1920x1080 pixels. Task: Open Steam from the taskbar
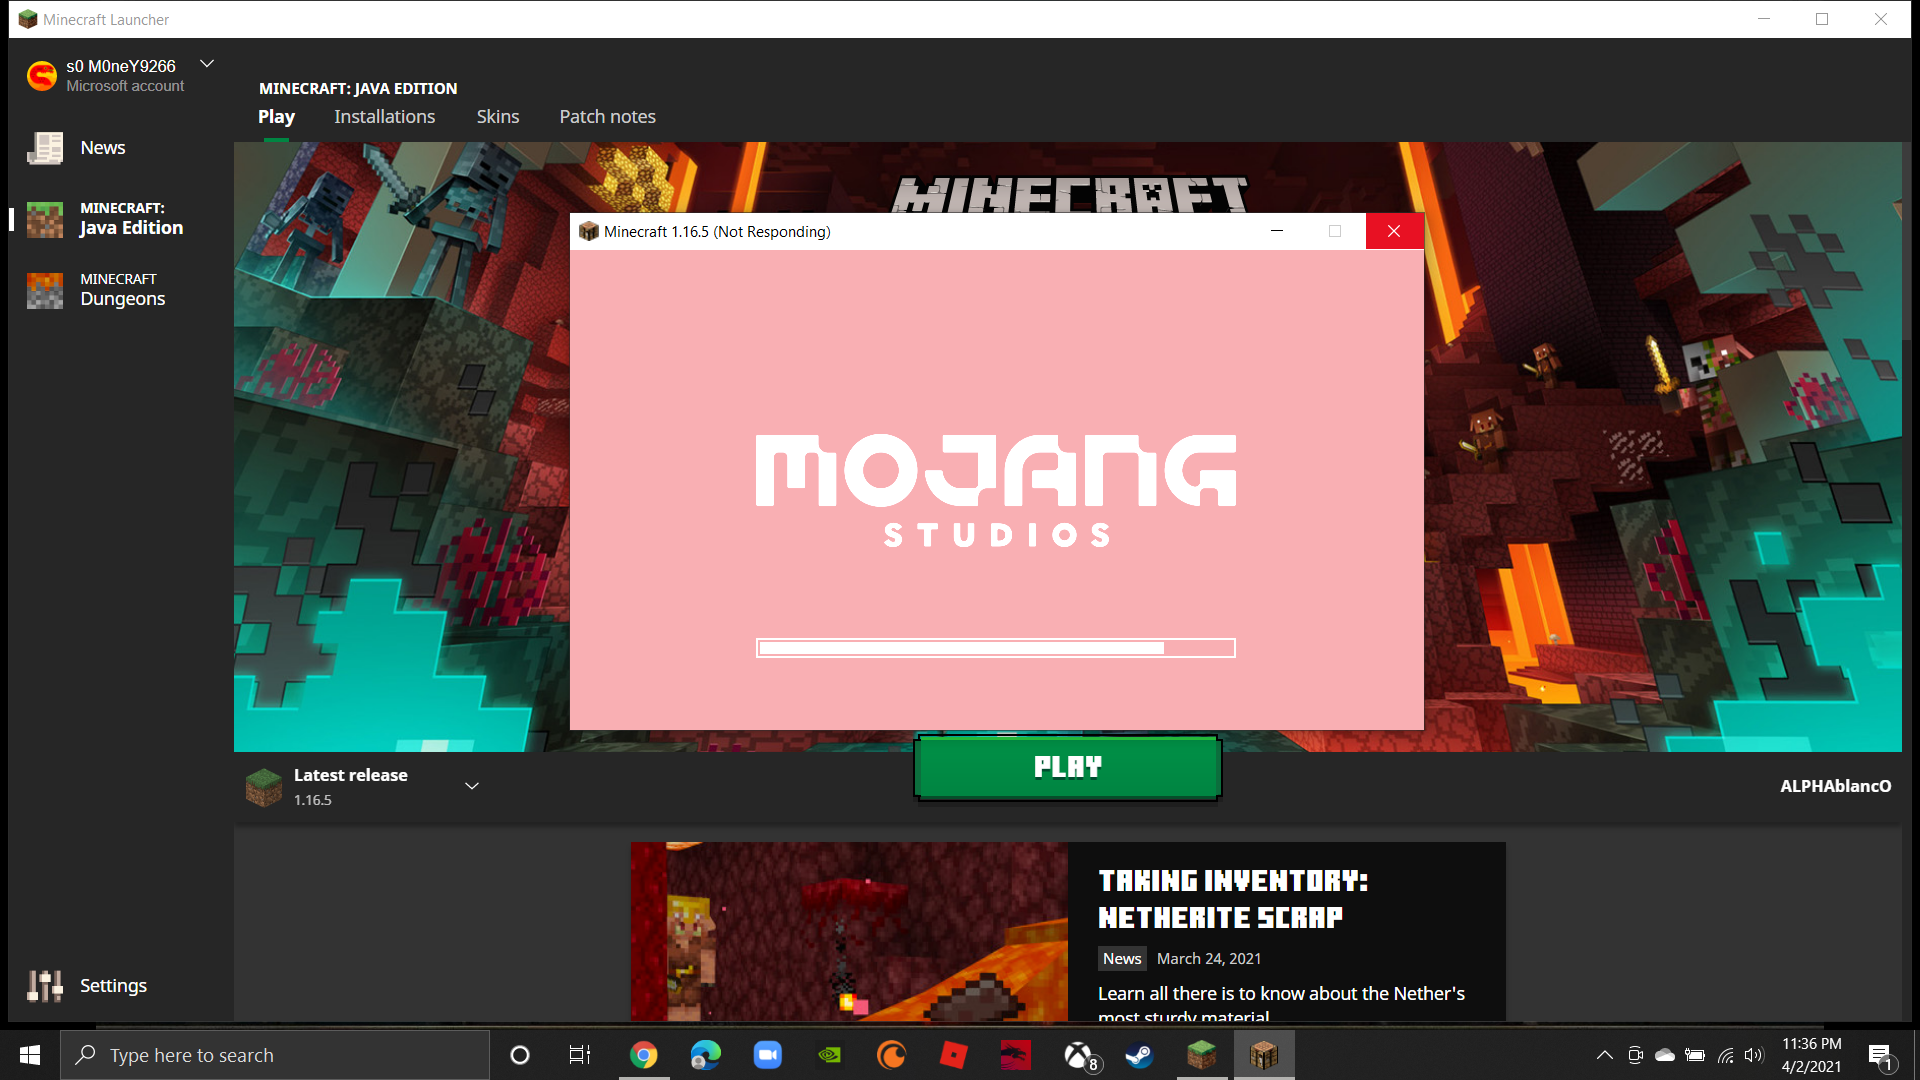coord(1139,1055)
